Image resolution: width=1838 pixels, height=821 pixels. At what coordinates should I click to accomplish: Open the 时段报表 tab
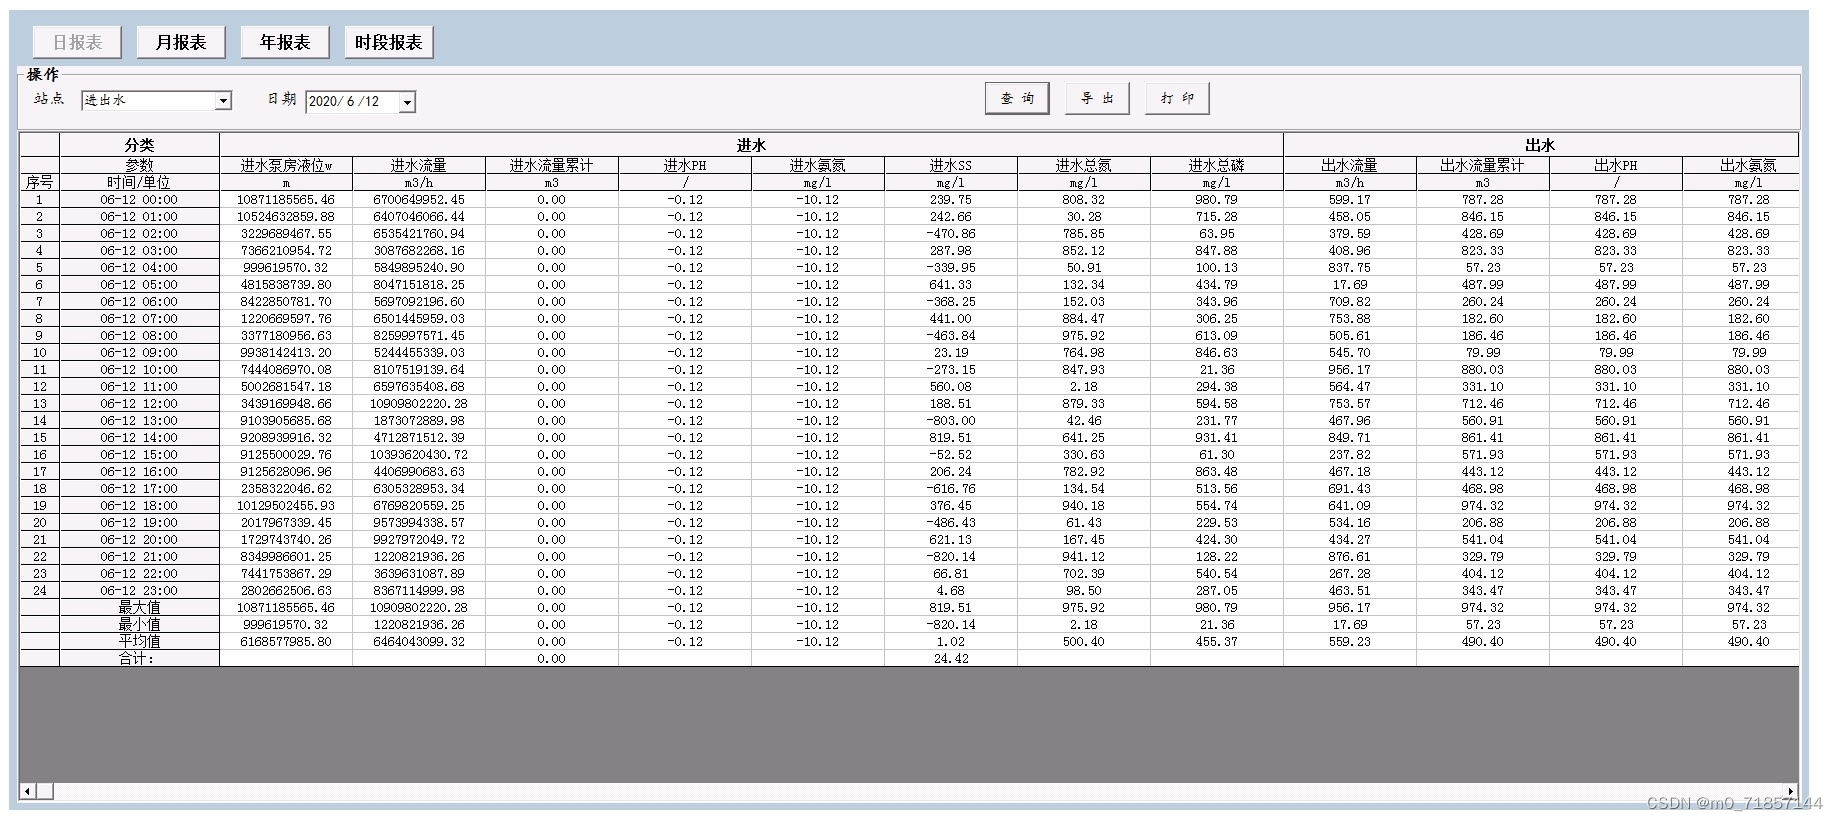pyautogui.click(x=389, y=42)
